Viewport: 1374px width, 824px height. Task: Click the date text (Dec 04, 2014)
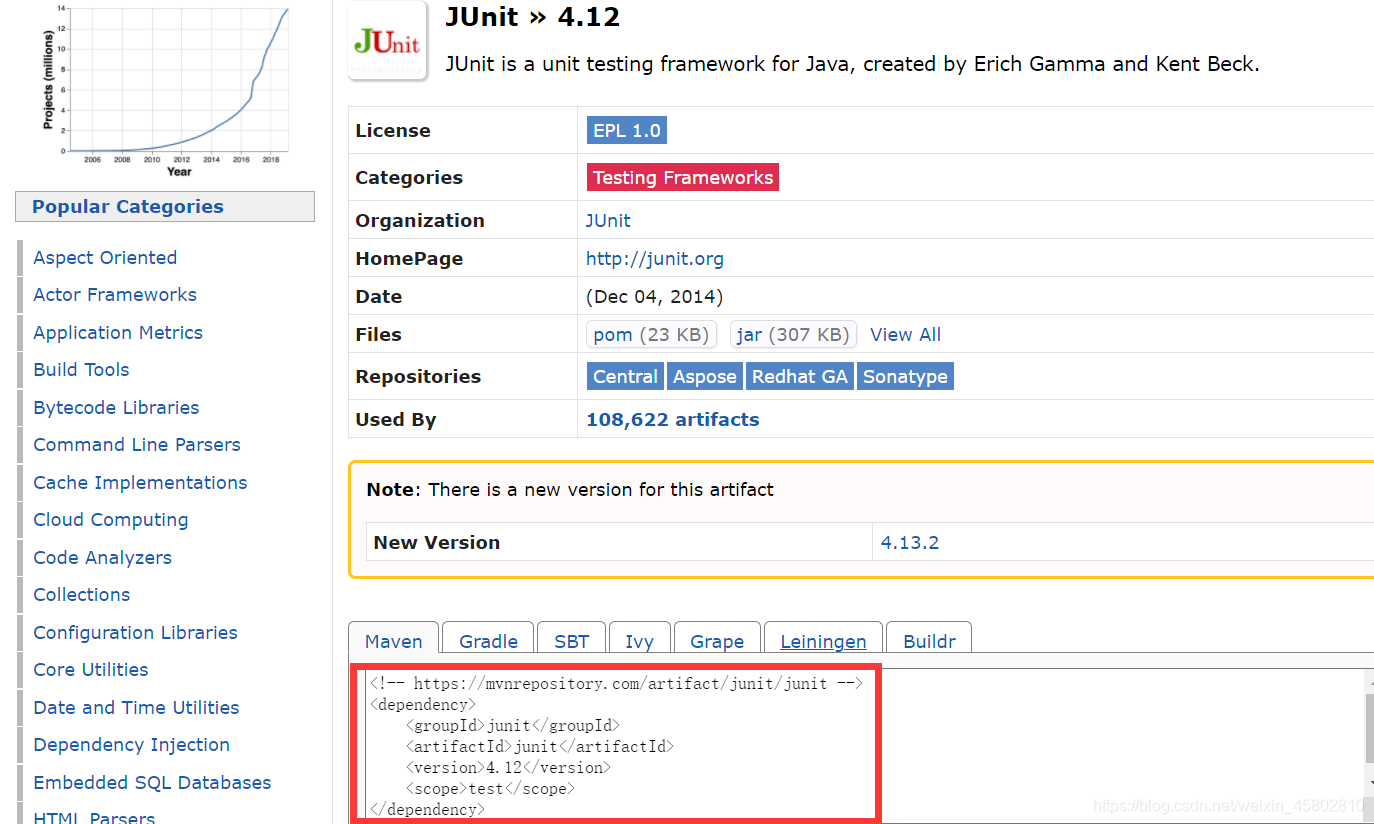pyautogui.click(x=654, y=297)
